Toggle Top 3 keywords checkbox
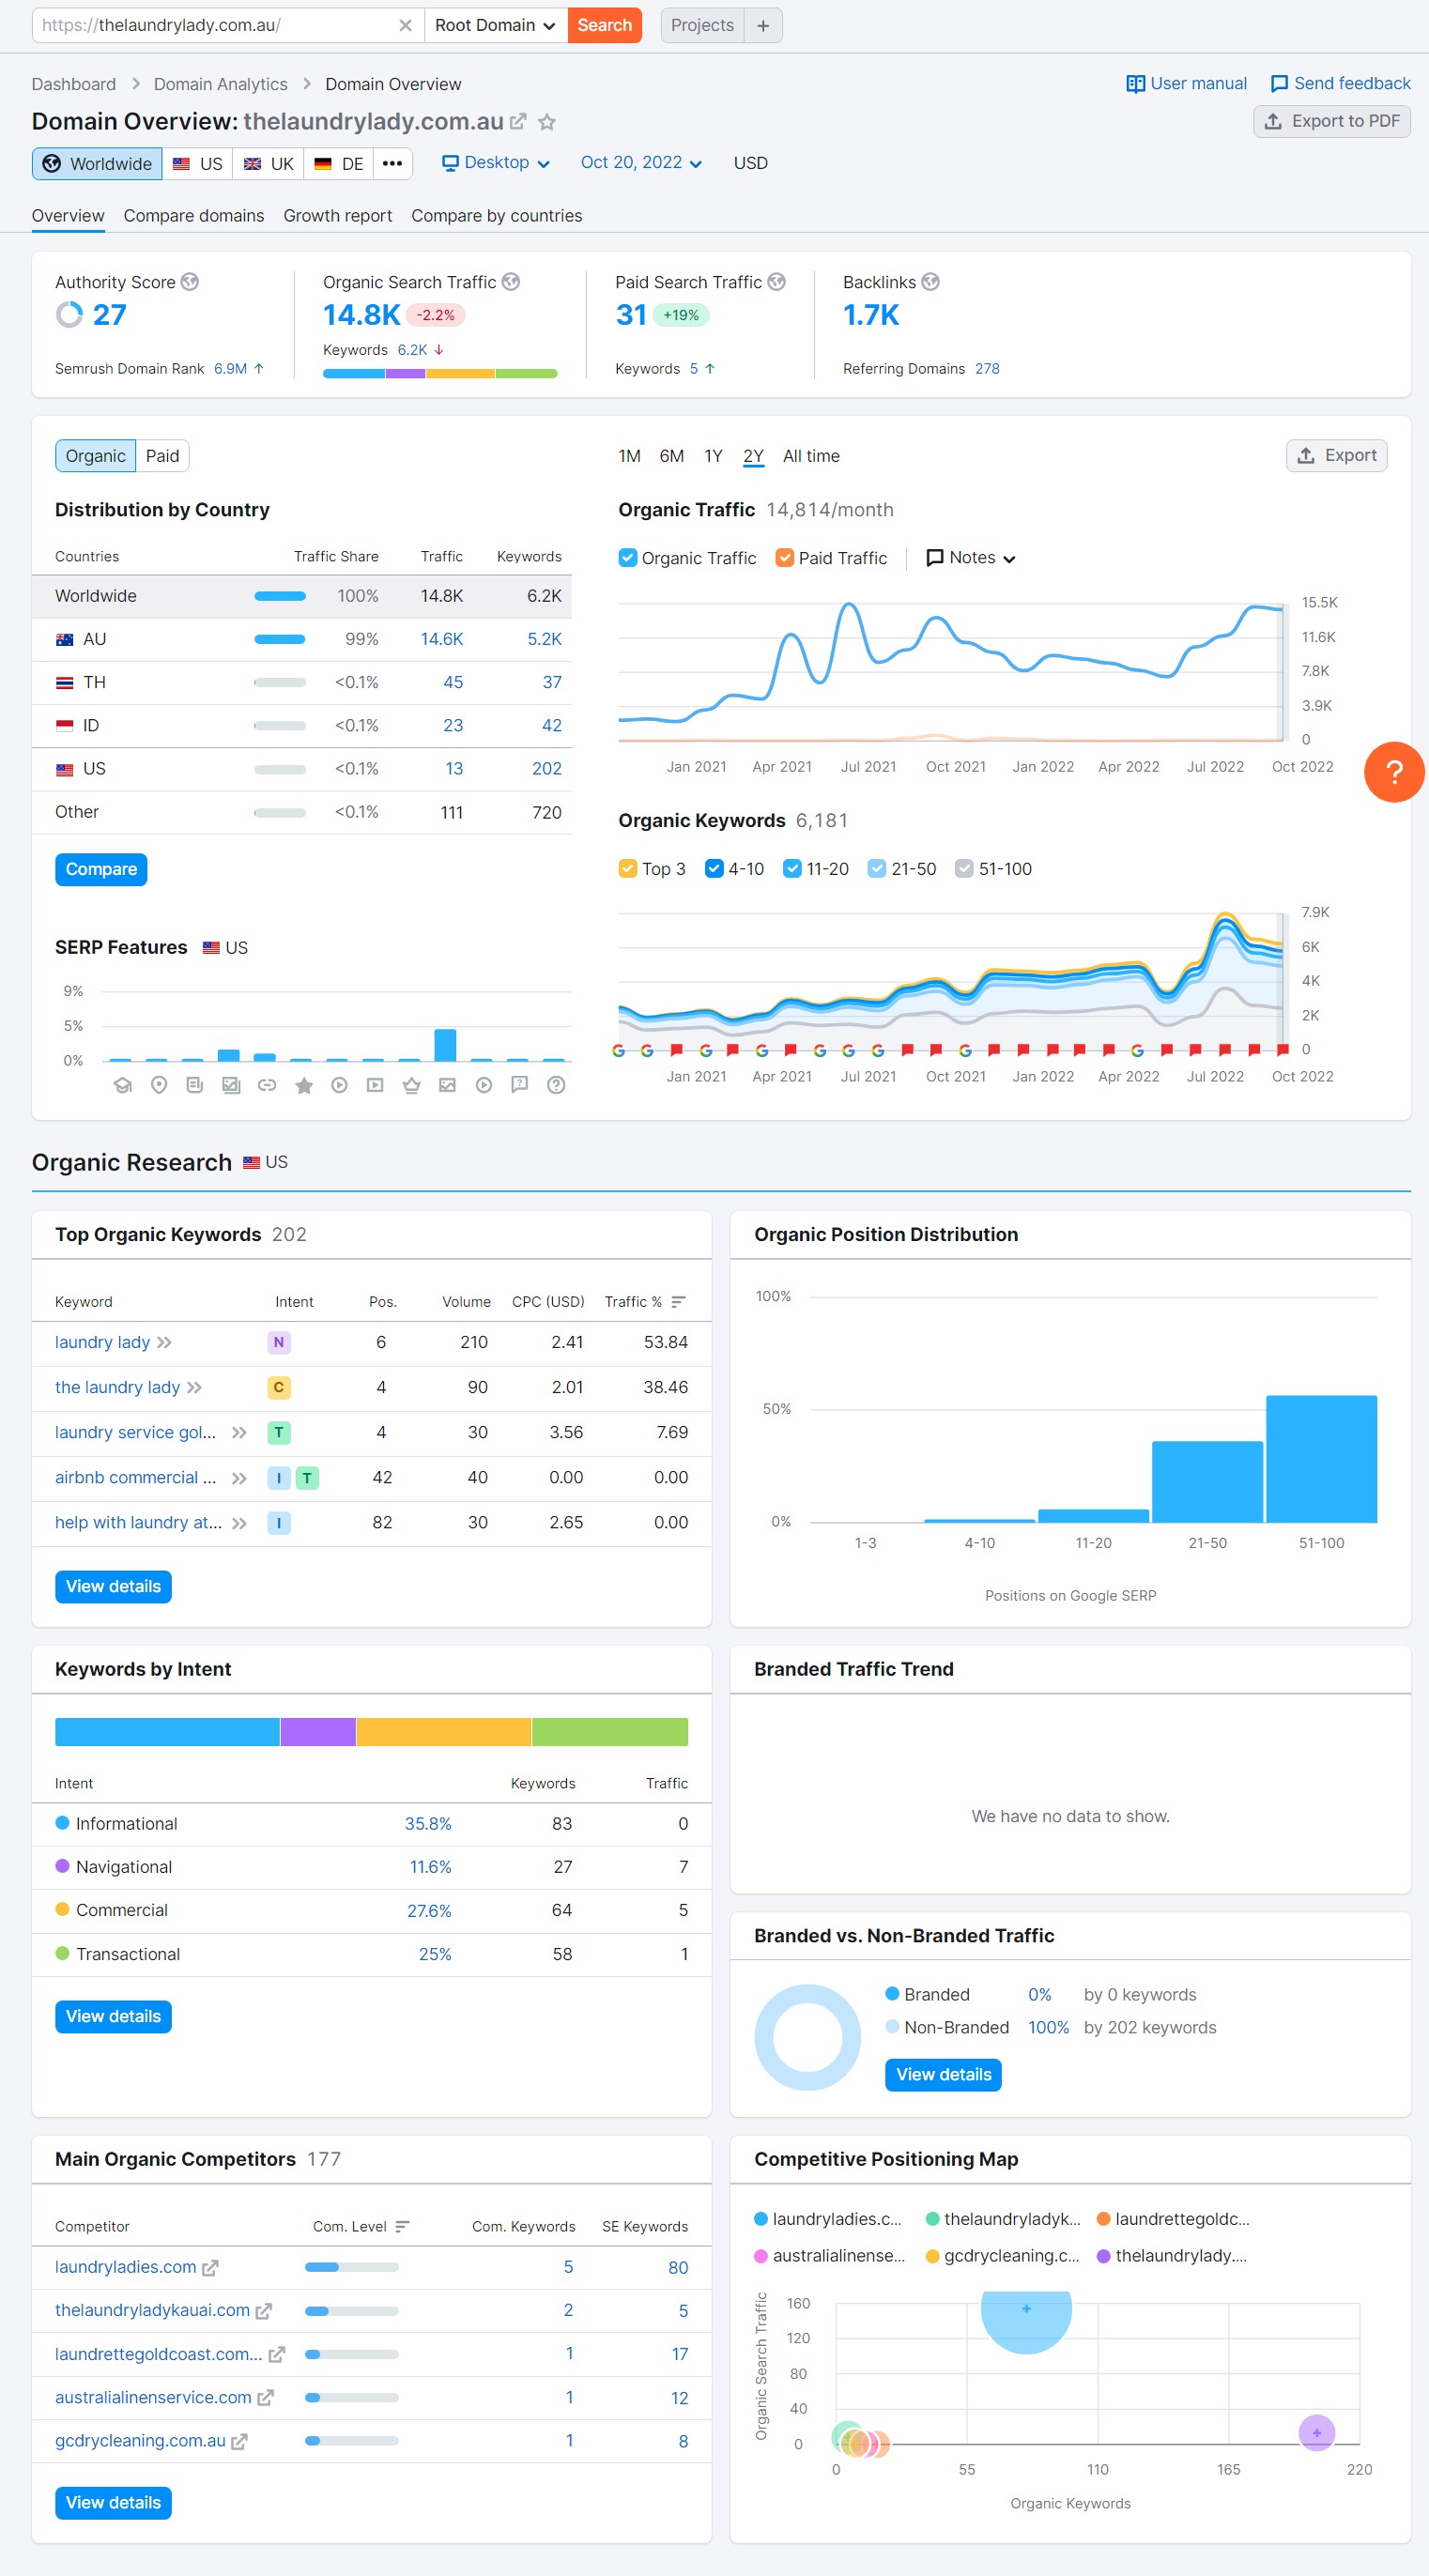The width and height of the screenshot is (1429, 2576). coord(628,868)
